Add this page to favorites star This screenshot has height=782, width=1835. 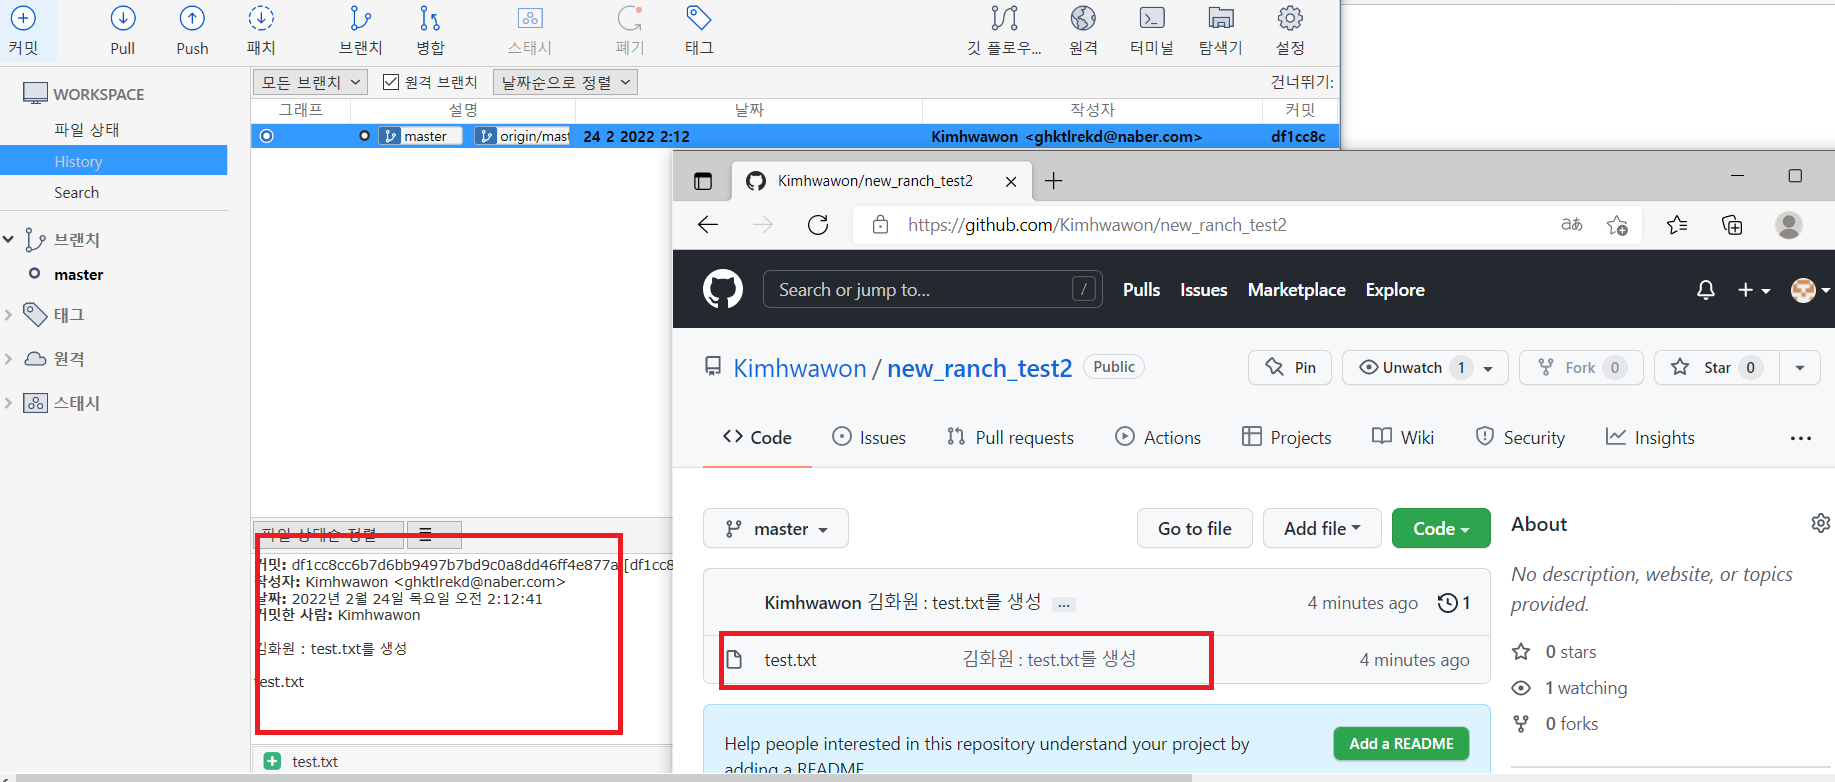click(x=1617, y=225)
